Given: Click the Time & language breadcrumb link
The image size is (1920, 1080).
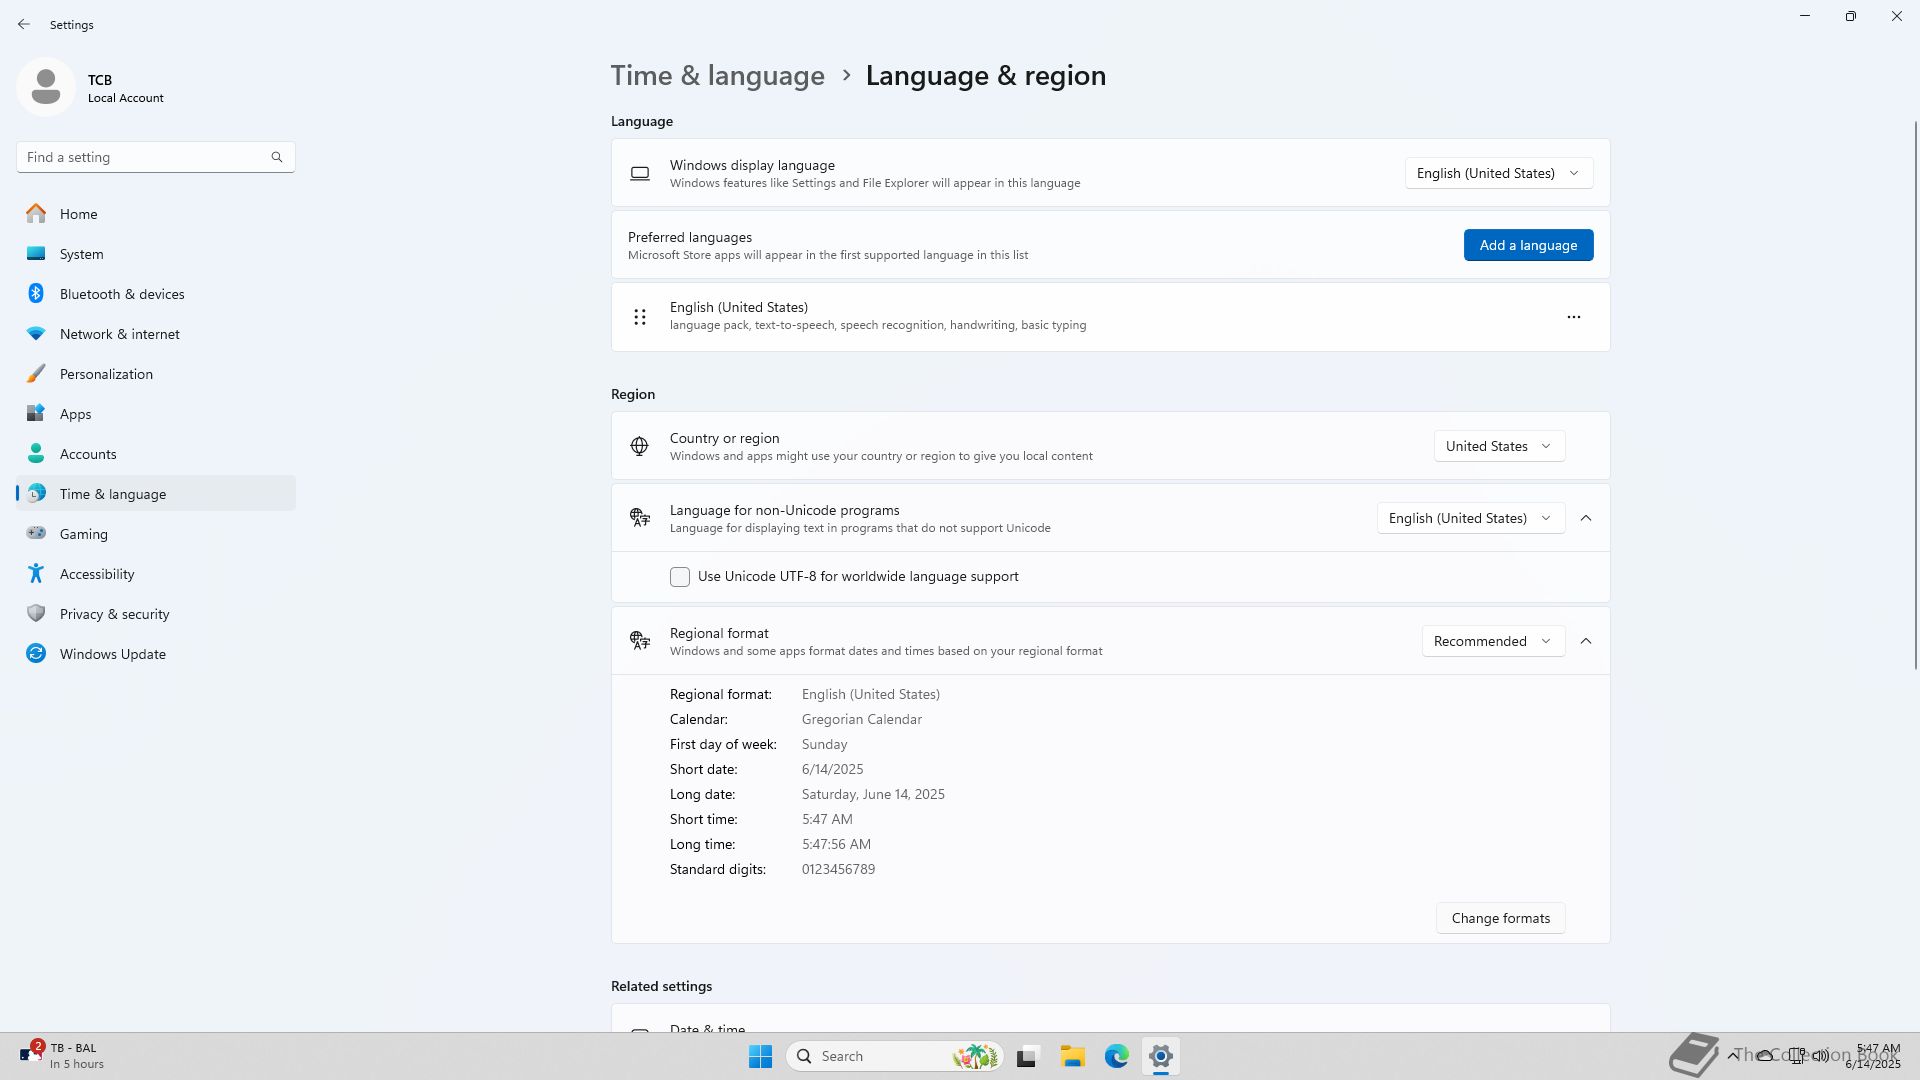Looking at the screenshot, I should click(717, 75).
